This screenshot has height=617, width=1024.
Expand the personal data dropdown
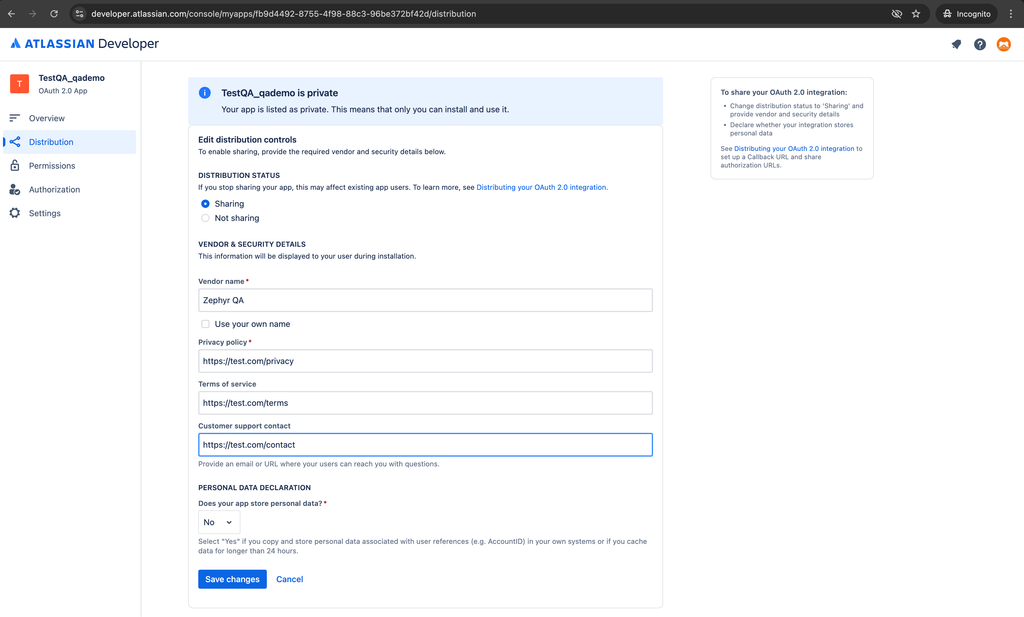(218, 522)
